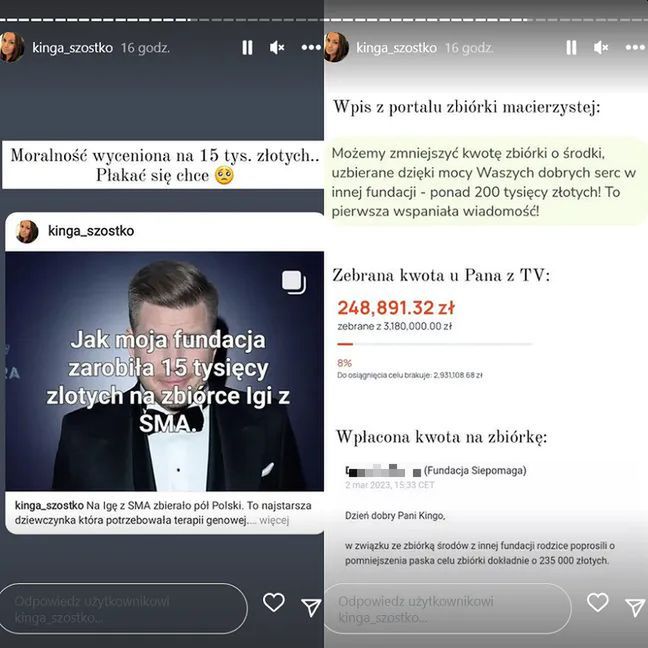Click the reply field on left story
The width and height of the screenshot is (648, 648).
(x=124, y=608)
